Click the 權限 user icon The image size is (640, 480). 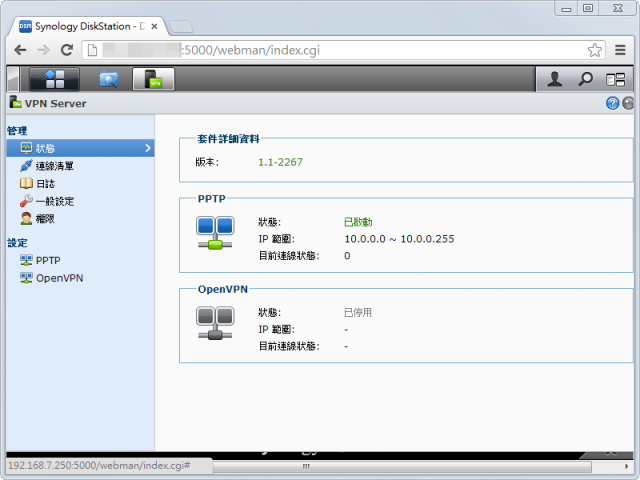(x=26, y=218)
